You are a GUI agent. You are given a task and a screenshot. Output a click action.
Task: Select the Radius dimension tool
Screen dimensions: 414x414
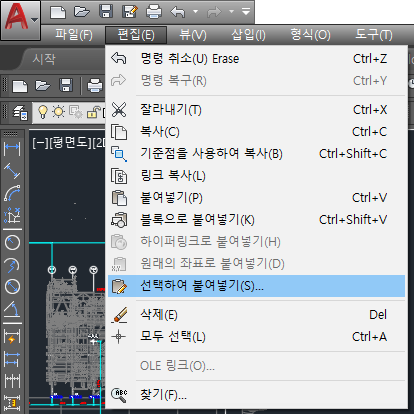(x=12, y=243)
